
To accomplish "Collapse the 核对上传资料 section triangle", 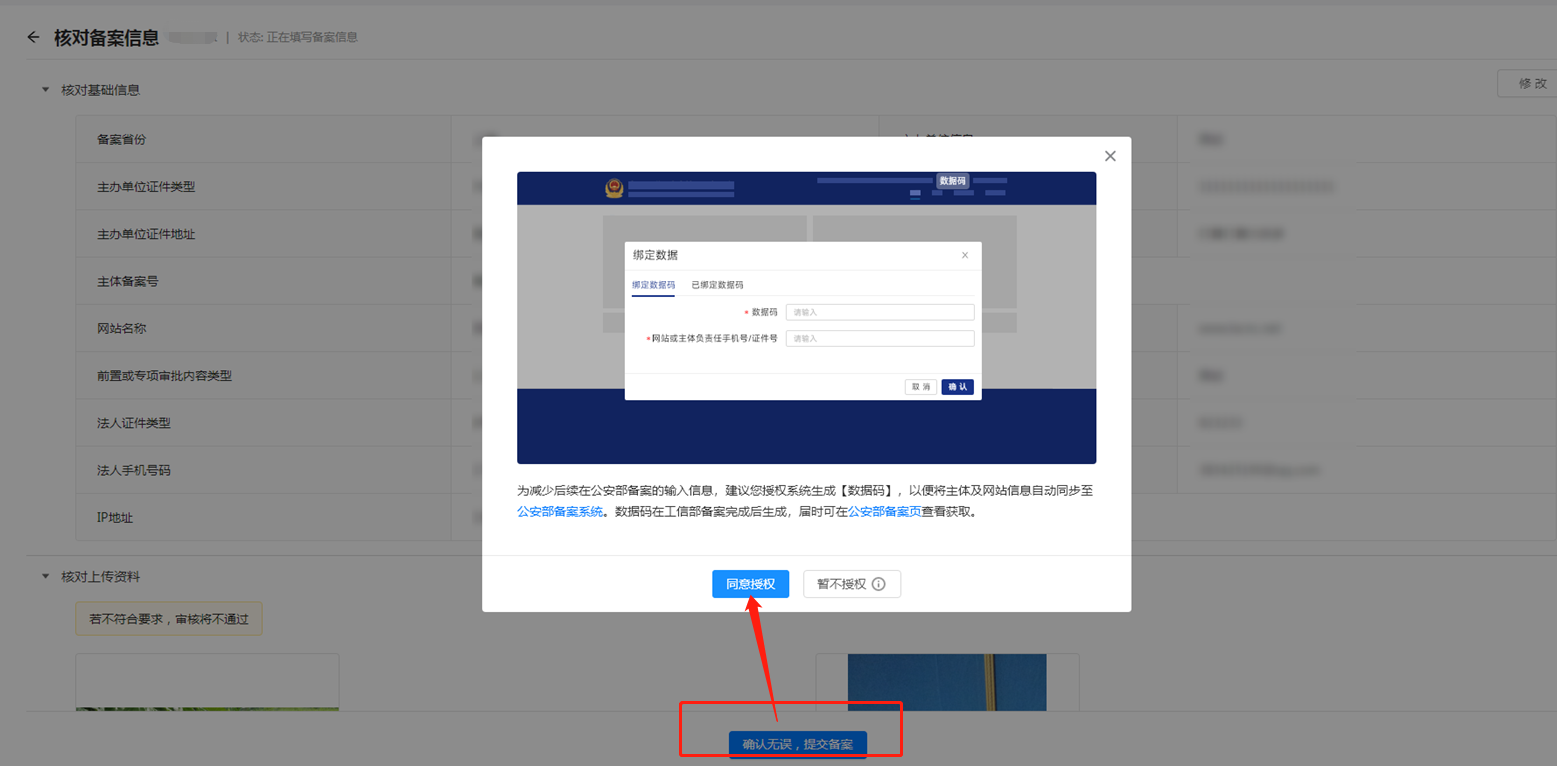I will coord(45,577).
